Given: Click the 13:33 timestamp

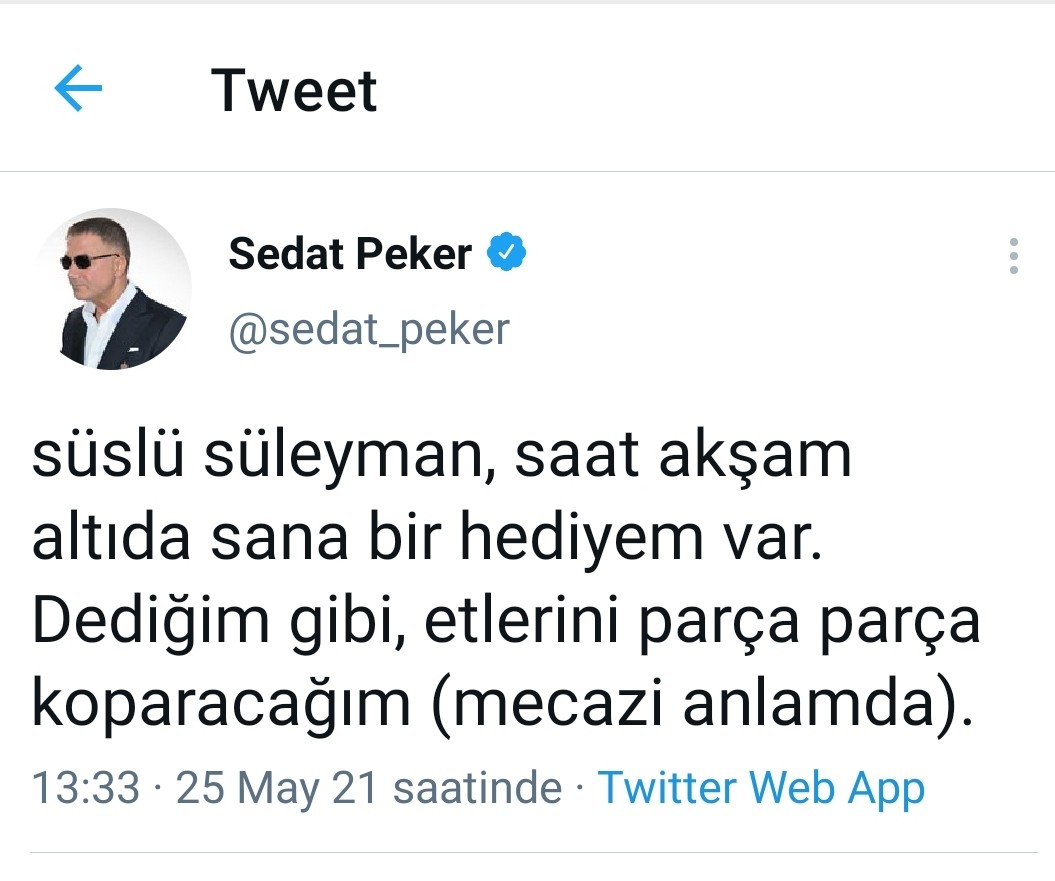Looking at the screenshot, I should [86, 787].
